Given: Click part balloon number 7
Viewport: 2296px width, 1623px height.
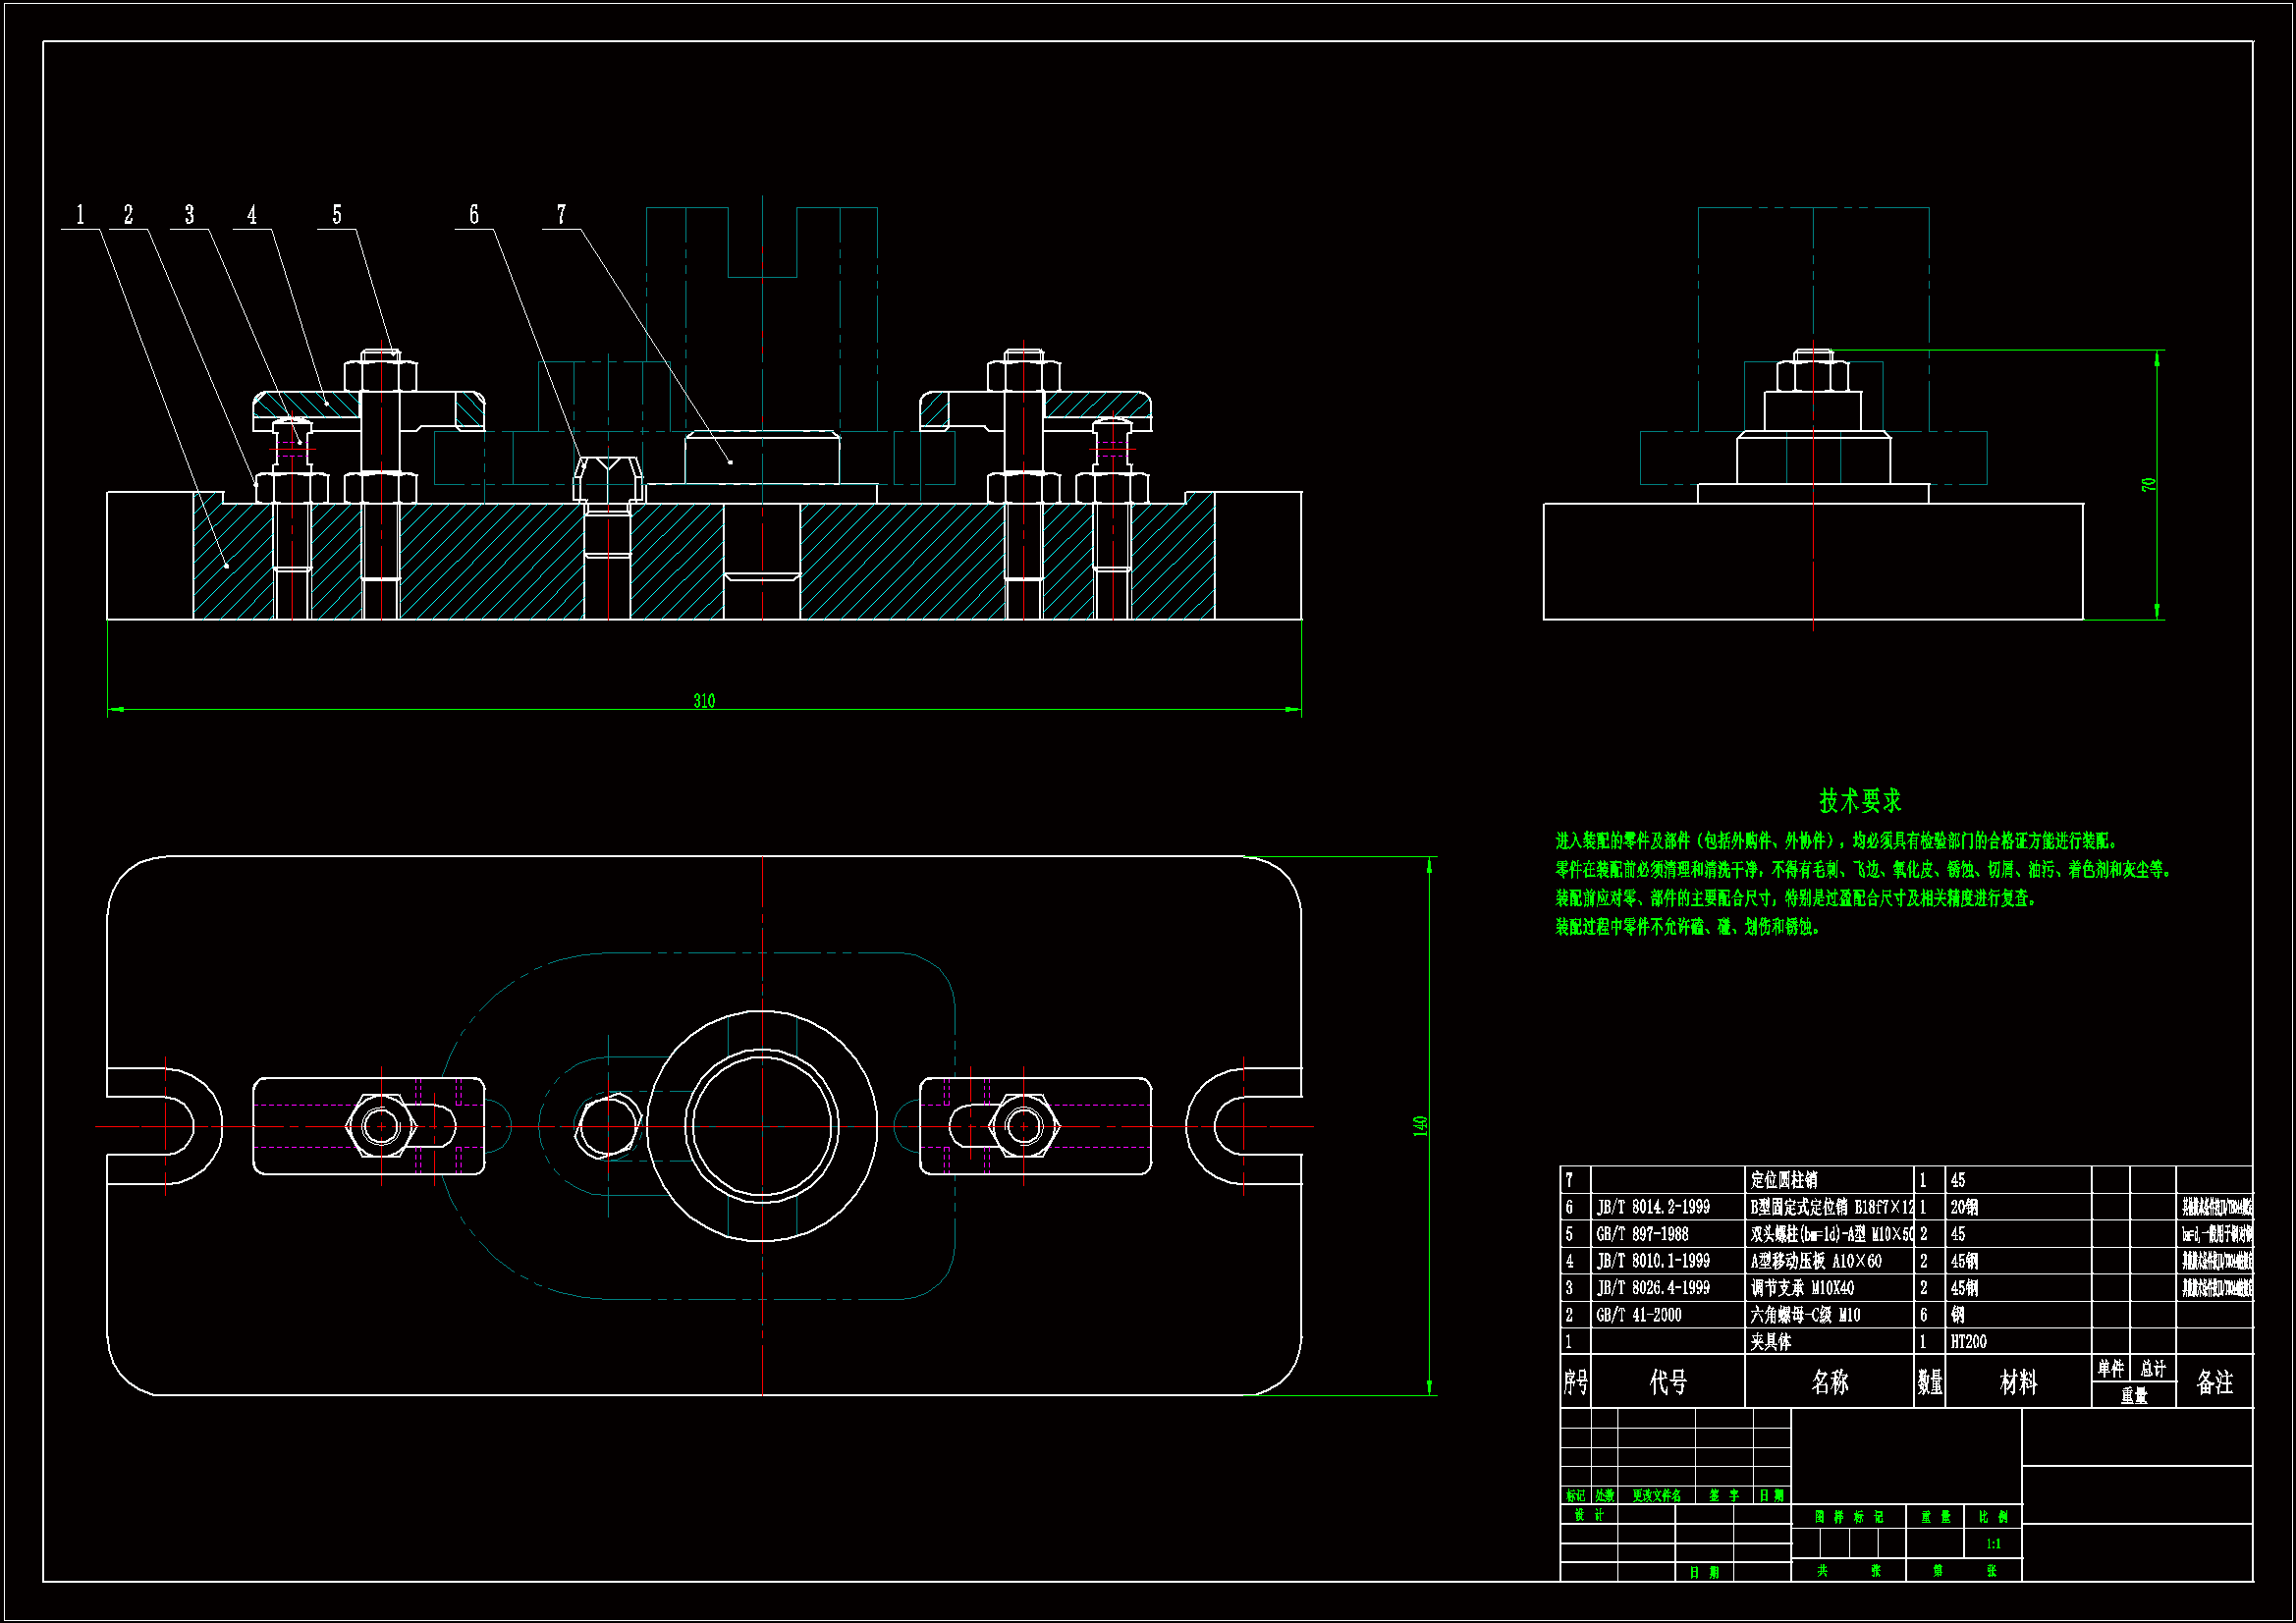Looking at the screenshot, I should pos(561,215).
